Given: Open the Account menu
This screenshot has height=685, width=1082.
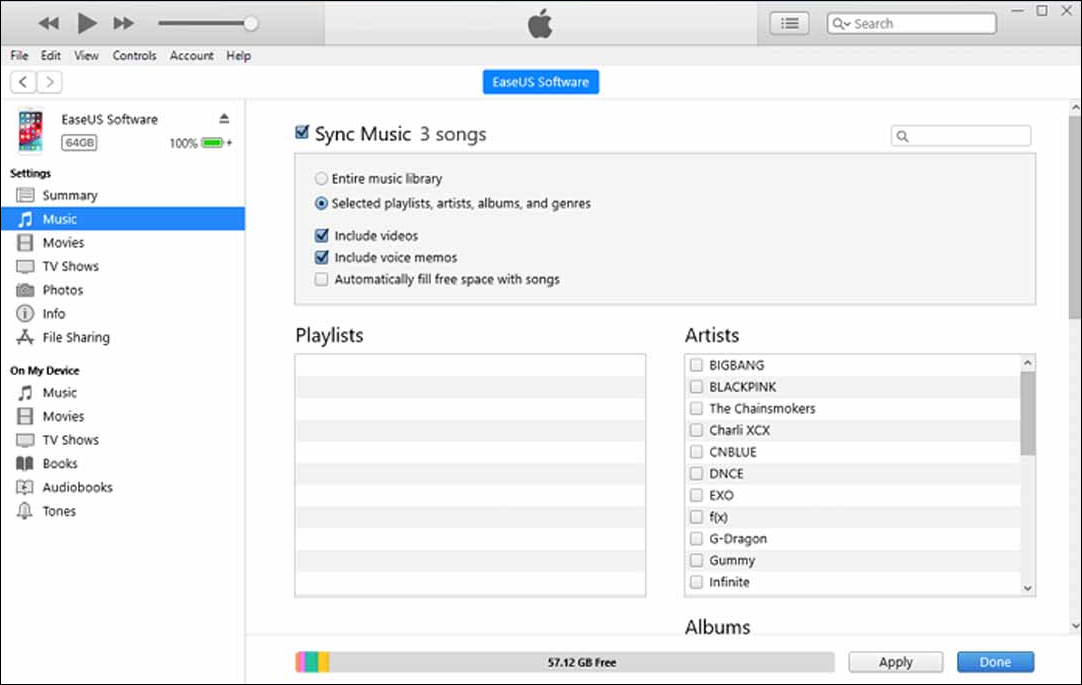Looking at the screenshot, I should [x=191, y=56].
